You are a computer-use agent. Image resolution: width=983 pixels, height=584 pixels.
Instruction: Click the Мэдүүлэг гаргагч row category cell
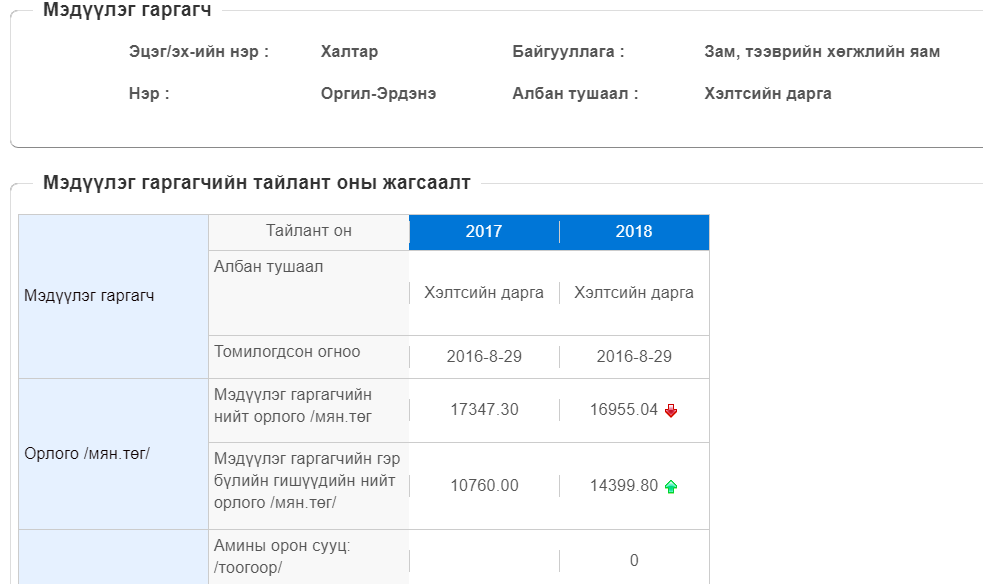113,296
